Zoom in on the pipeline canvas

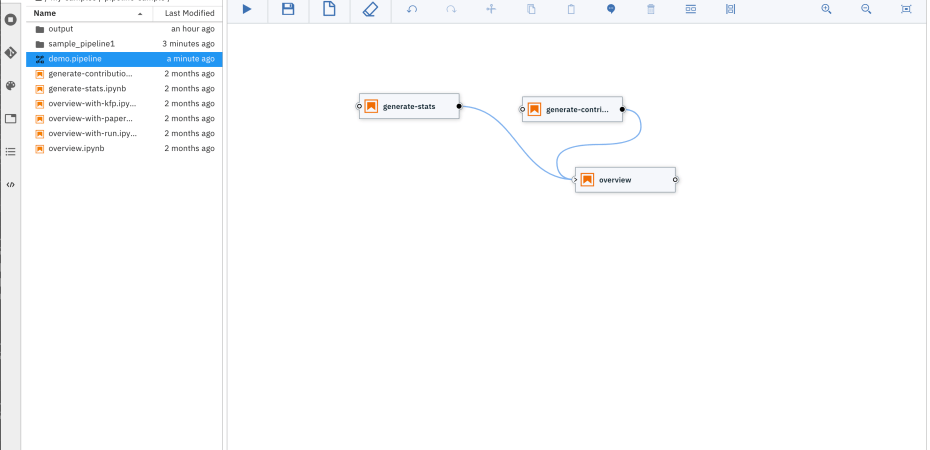826,9
